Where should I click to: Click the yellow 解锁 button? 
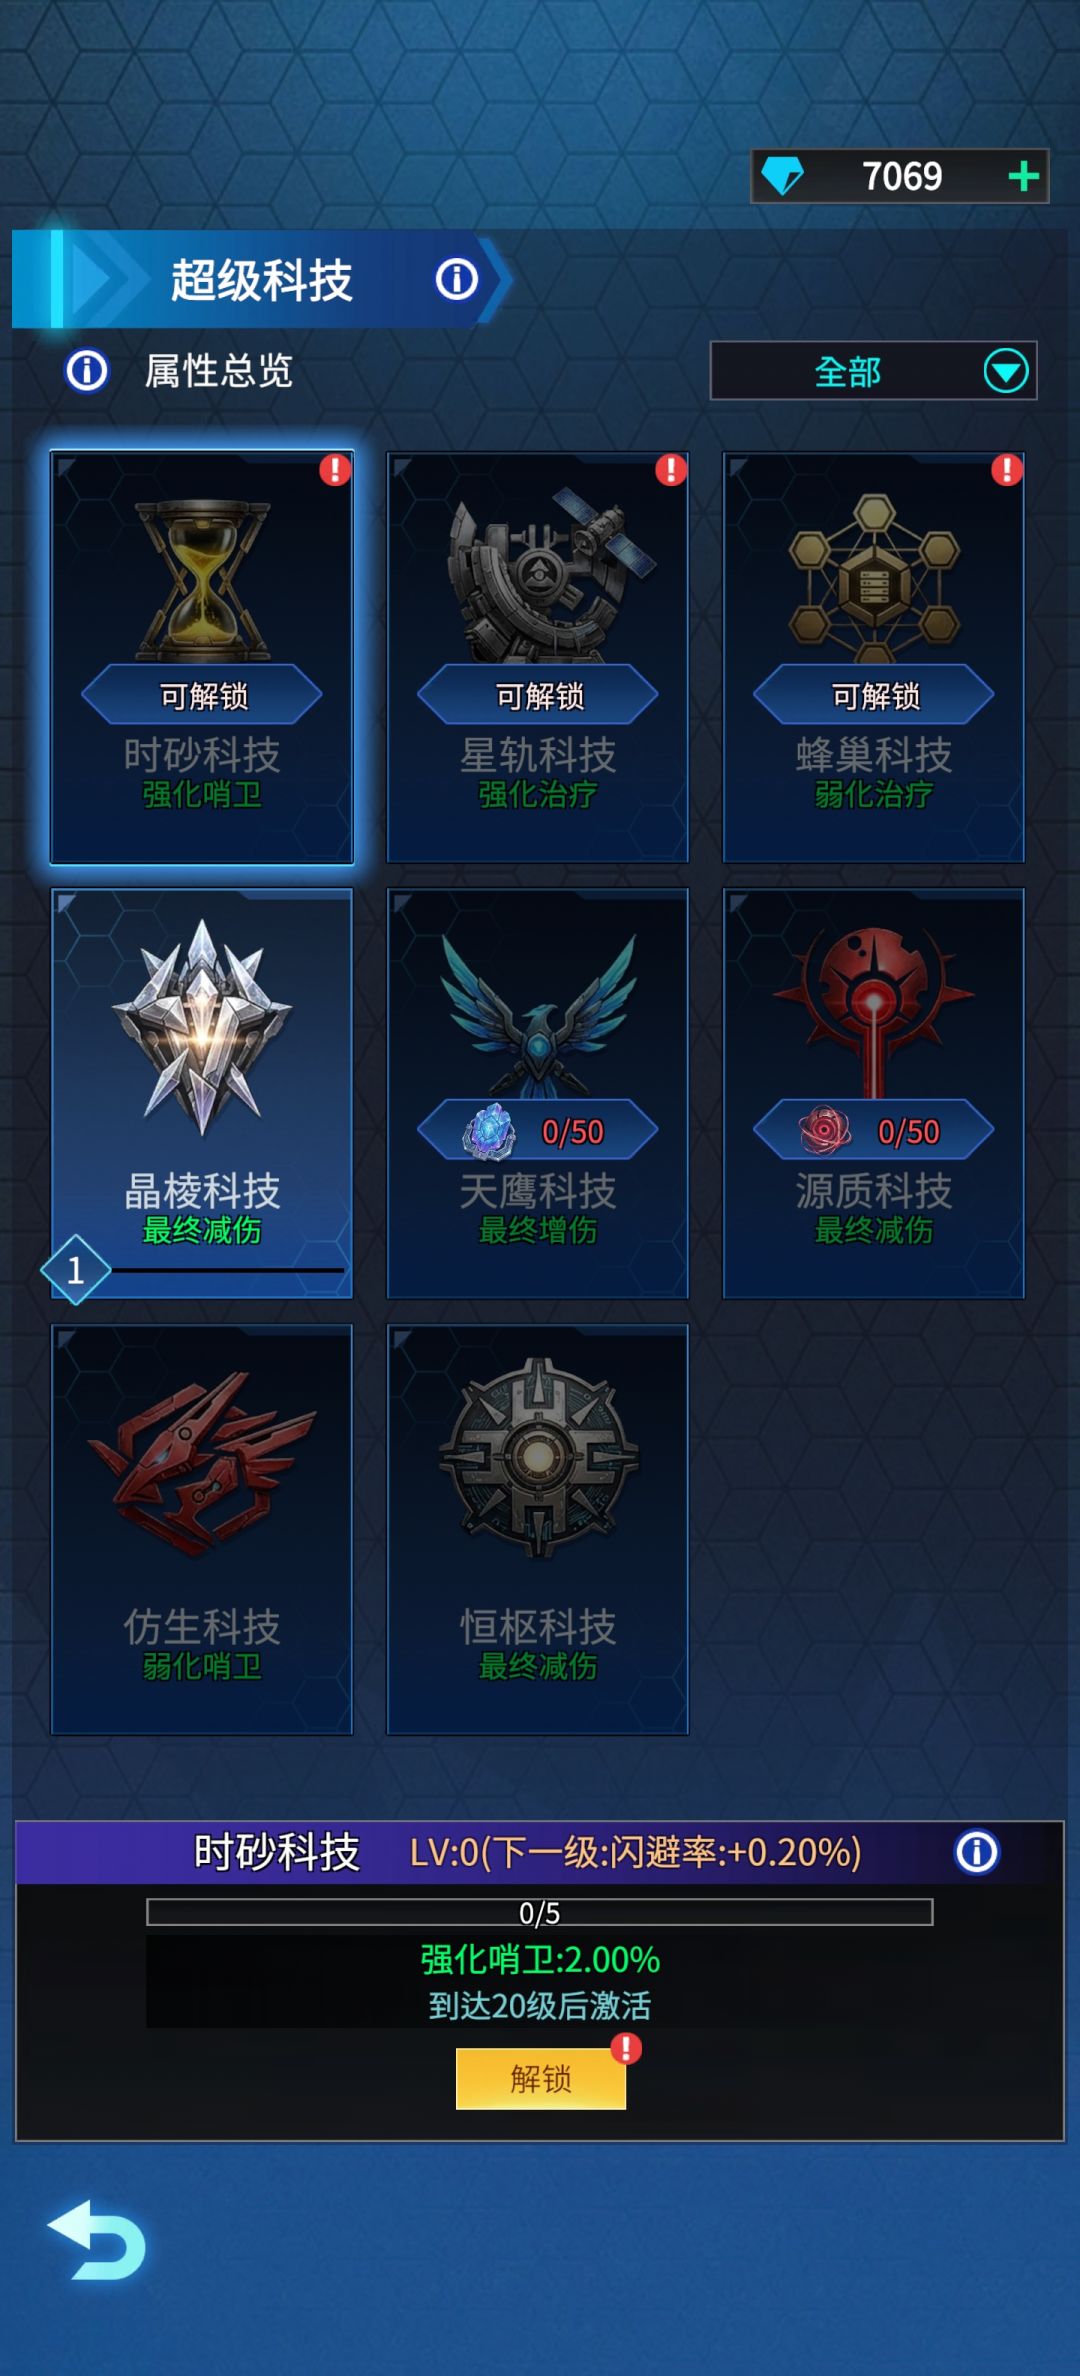coord(541,2078)
